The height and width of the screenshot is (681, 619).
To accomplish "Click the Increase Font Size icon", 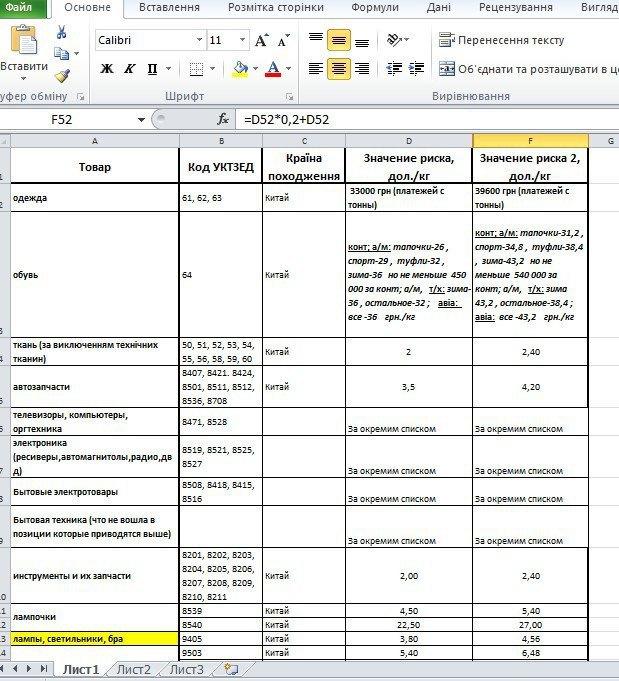I will (x=261, y=41).
